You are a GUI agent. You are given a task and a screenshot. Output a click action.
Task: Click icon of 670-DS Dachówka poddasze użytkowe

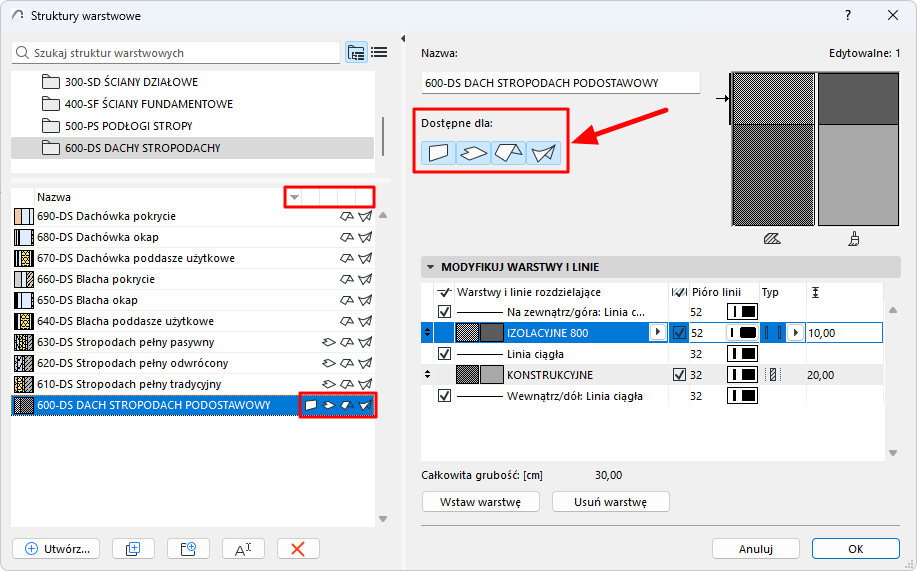[23, 259]
